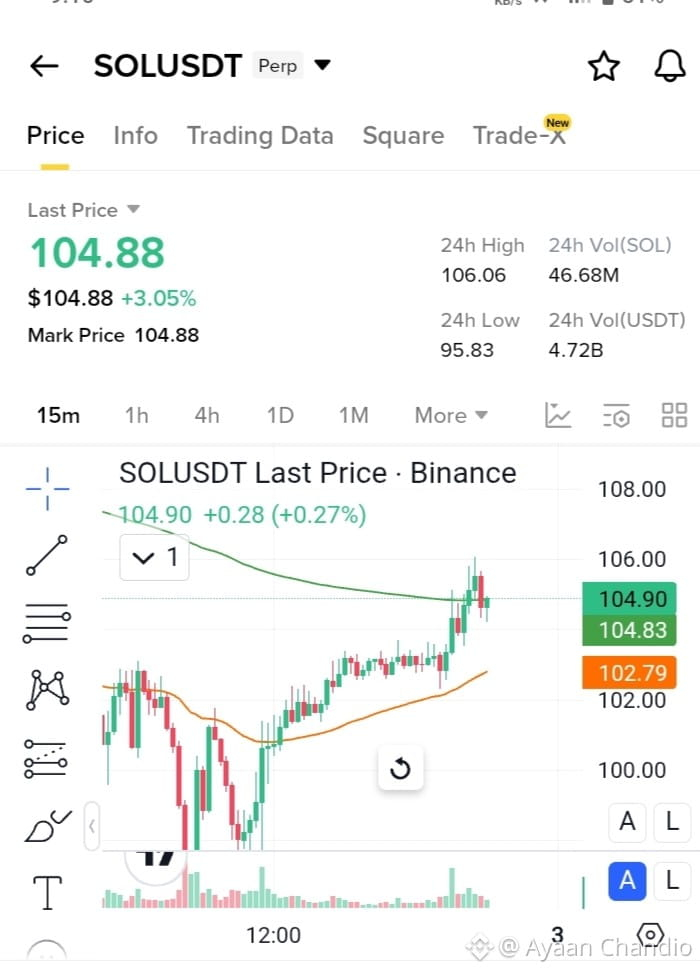
Task: Select the 4h chart interval
Action: [206, 415]
